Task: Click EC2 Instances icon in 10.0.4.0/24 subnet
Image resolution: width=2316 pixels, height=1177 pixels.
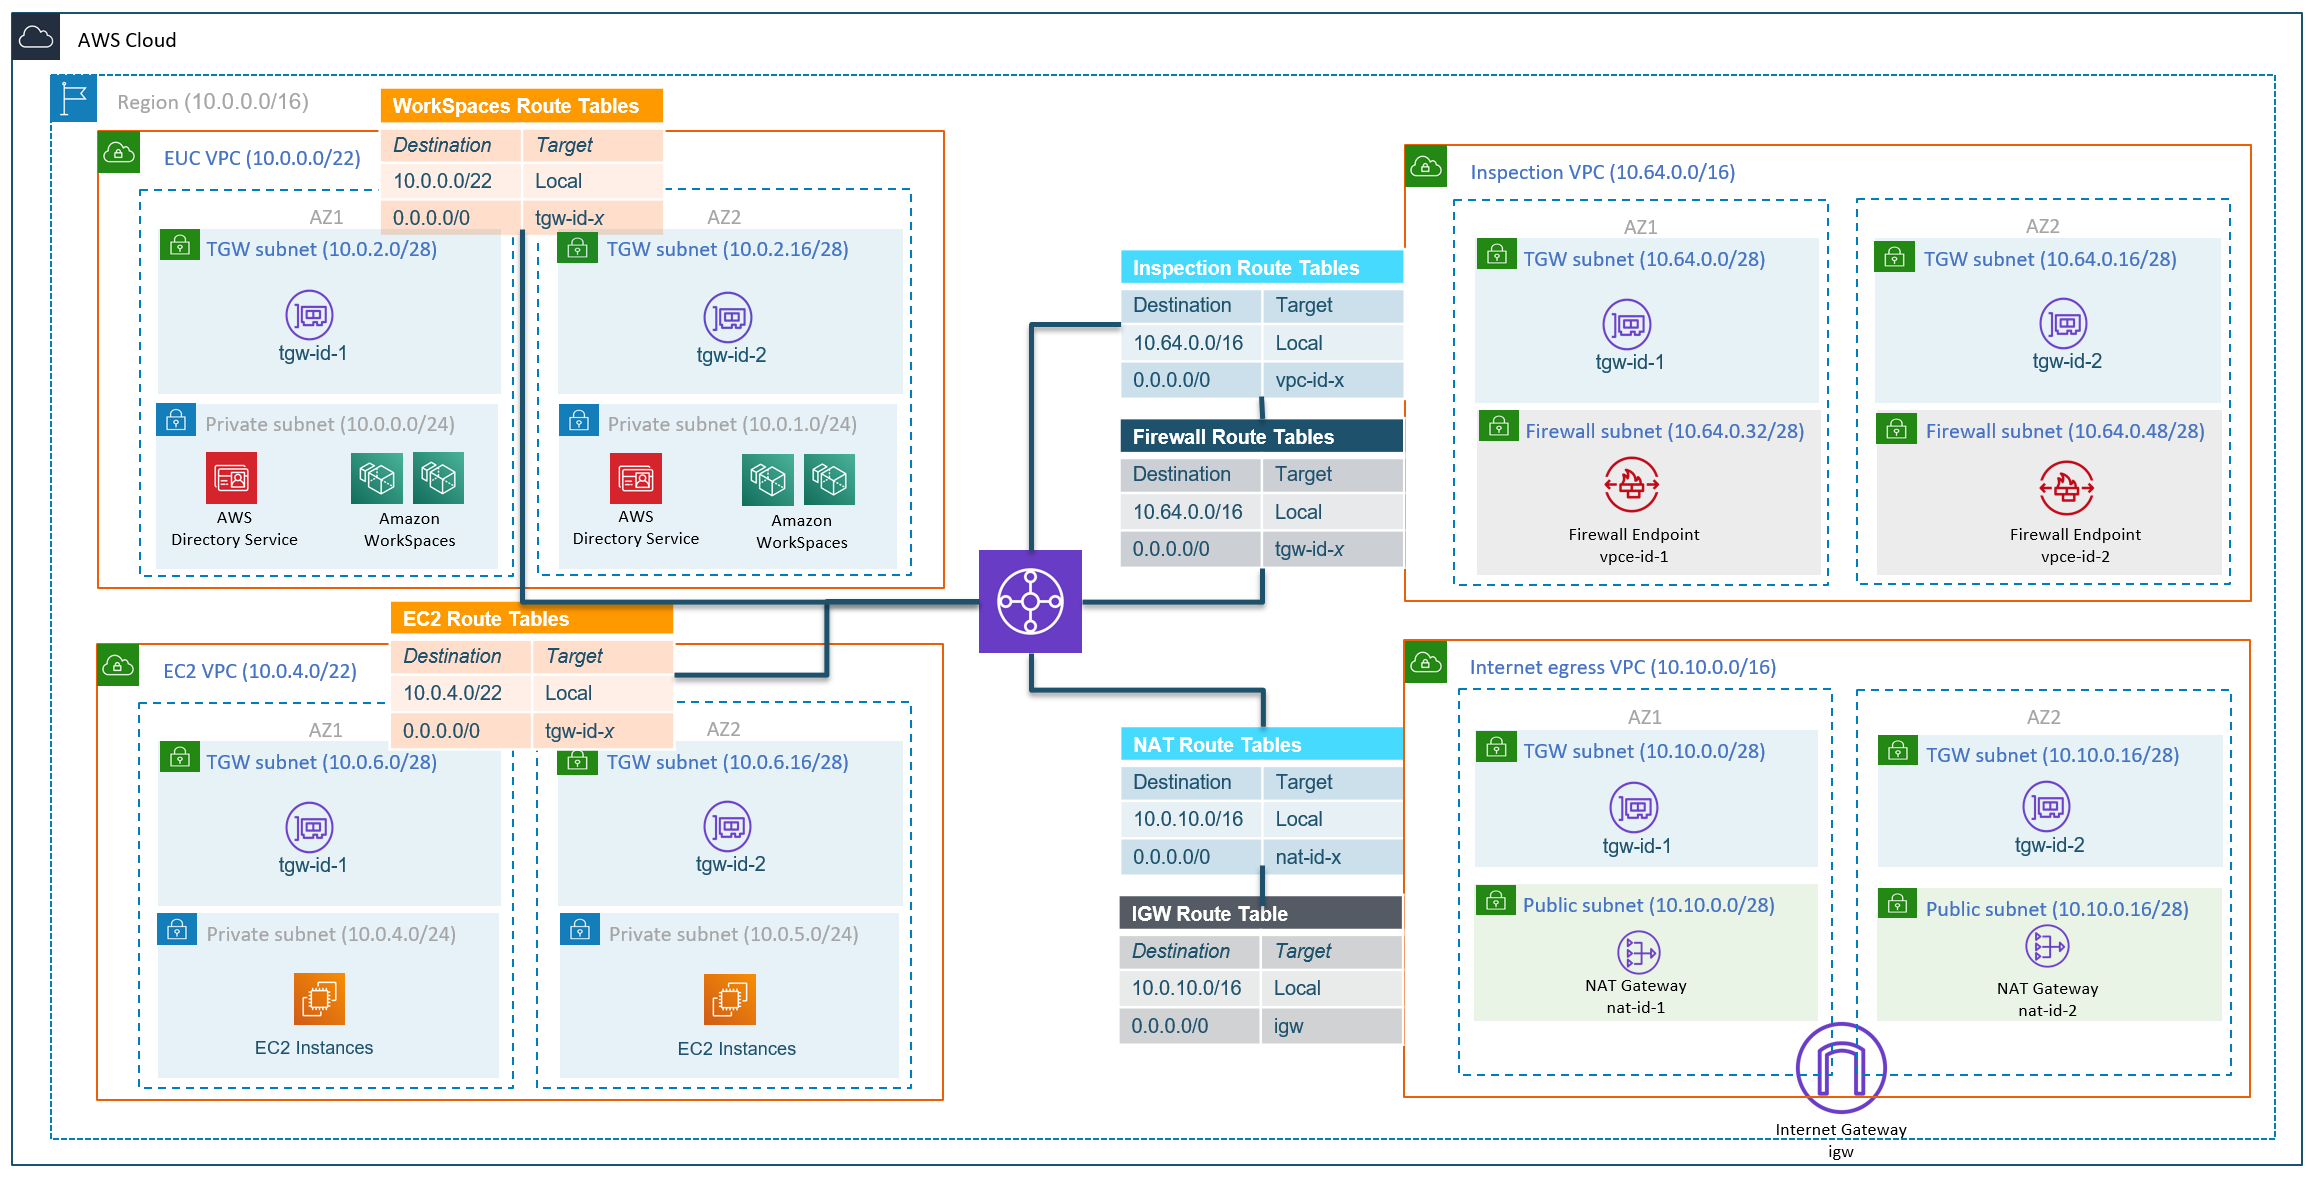Action: (319, 998)
